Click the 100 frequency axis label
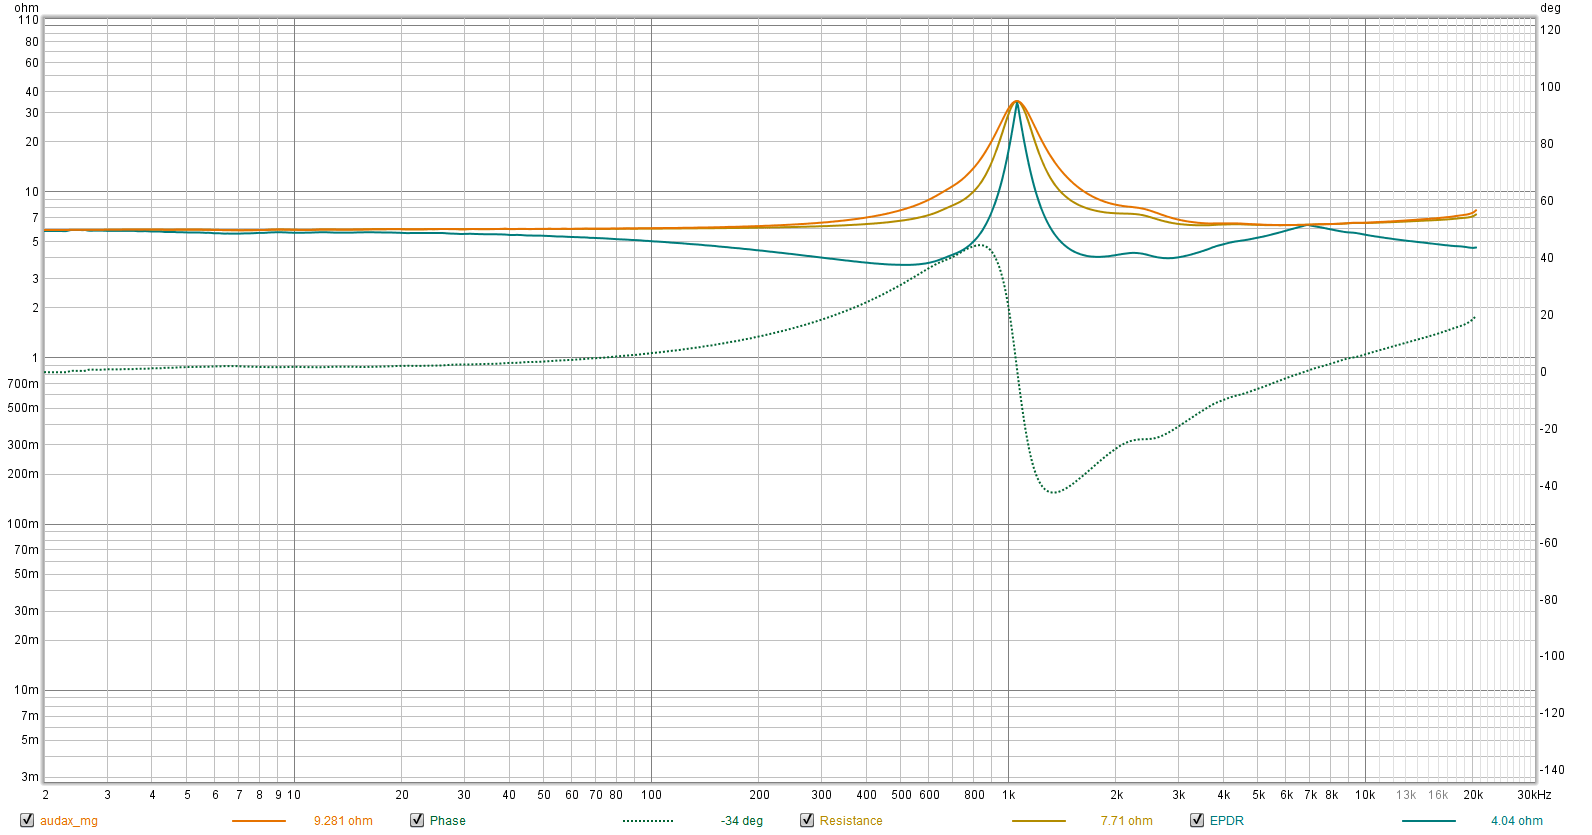The height and width of the screenshot is (835, 1592). coord(651,795)
